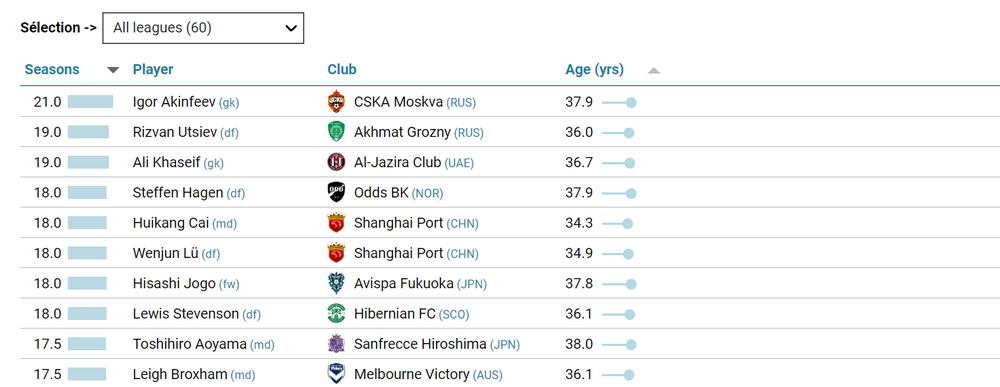Click the Akhmat Grozny club logo

point(335,132)
